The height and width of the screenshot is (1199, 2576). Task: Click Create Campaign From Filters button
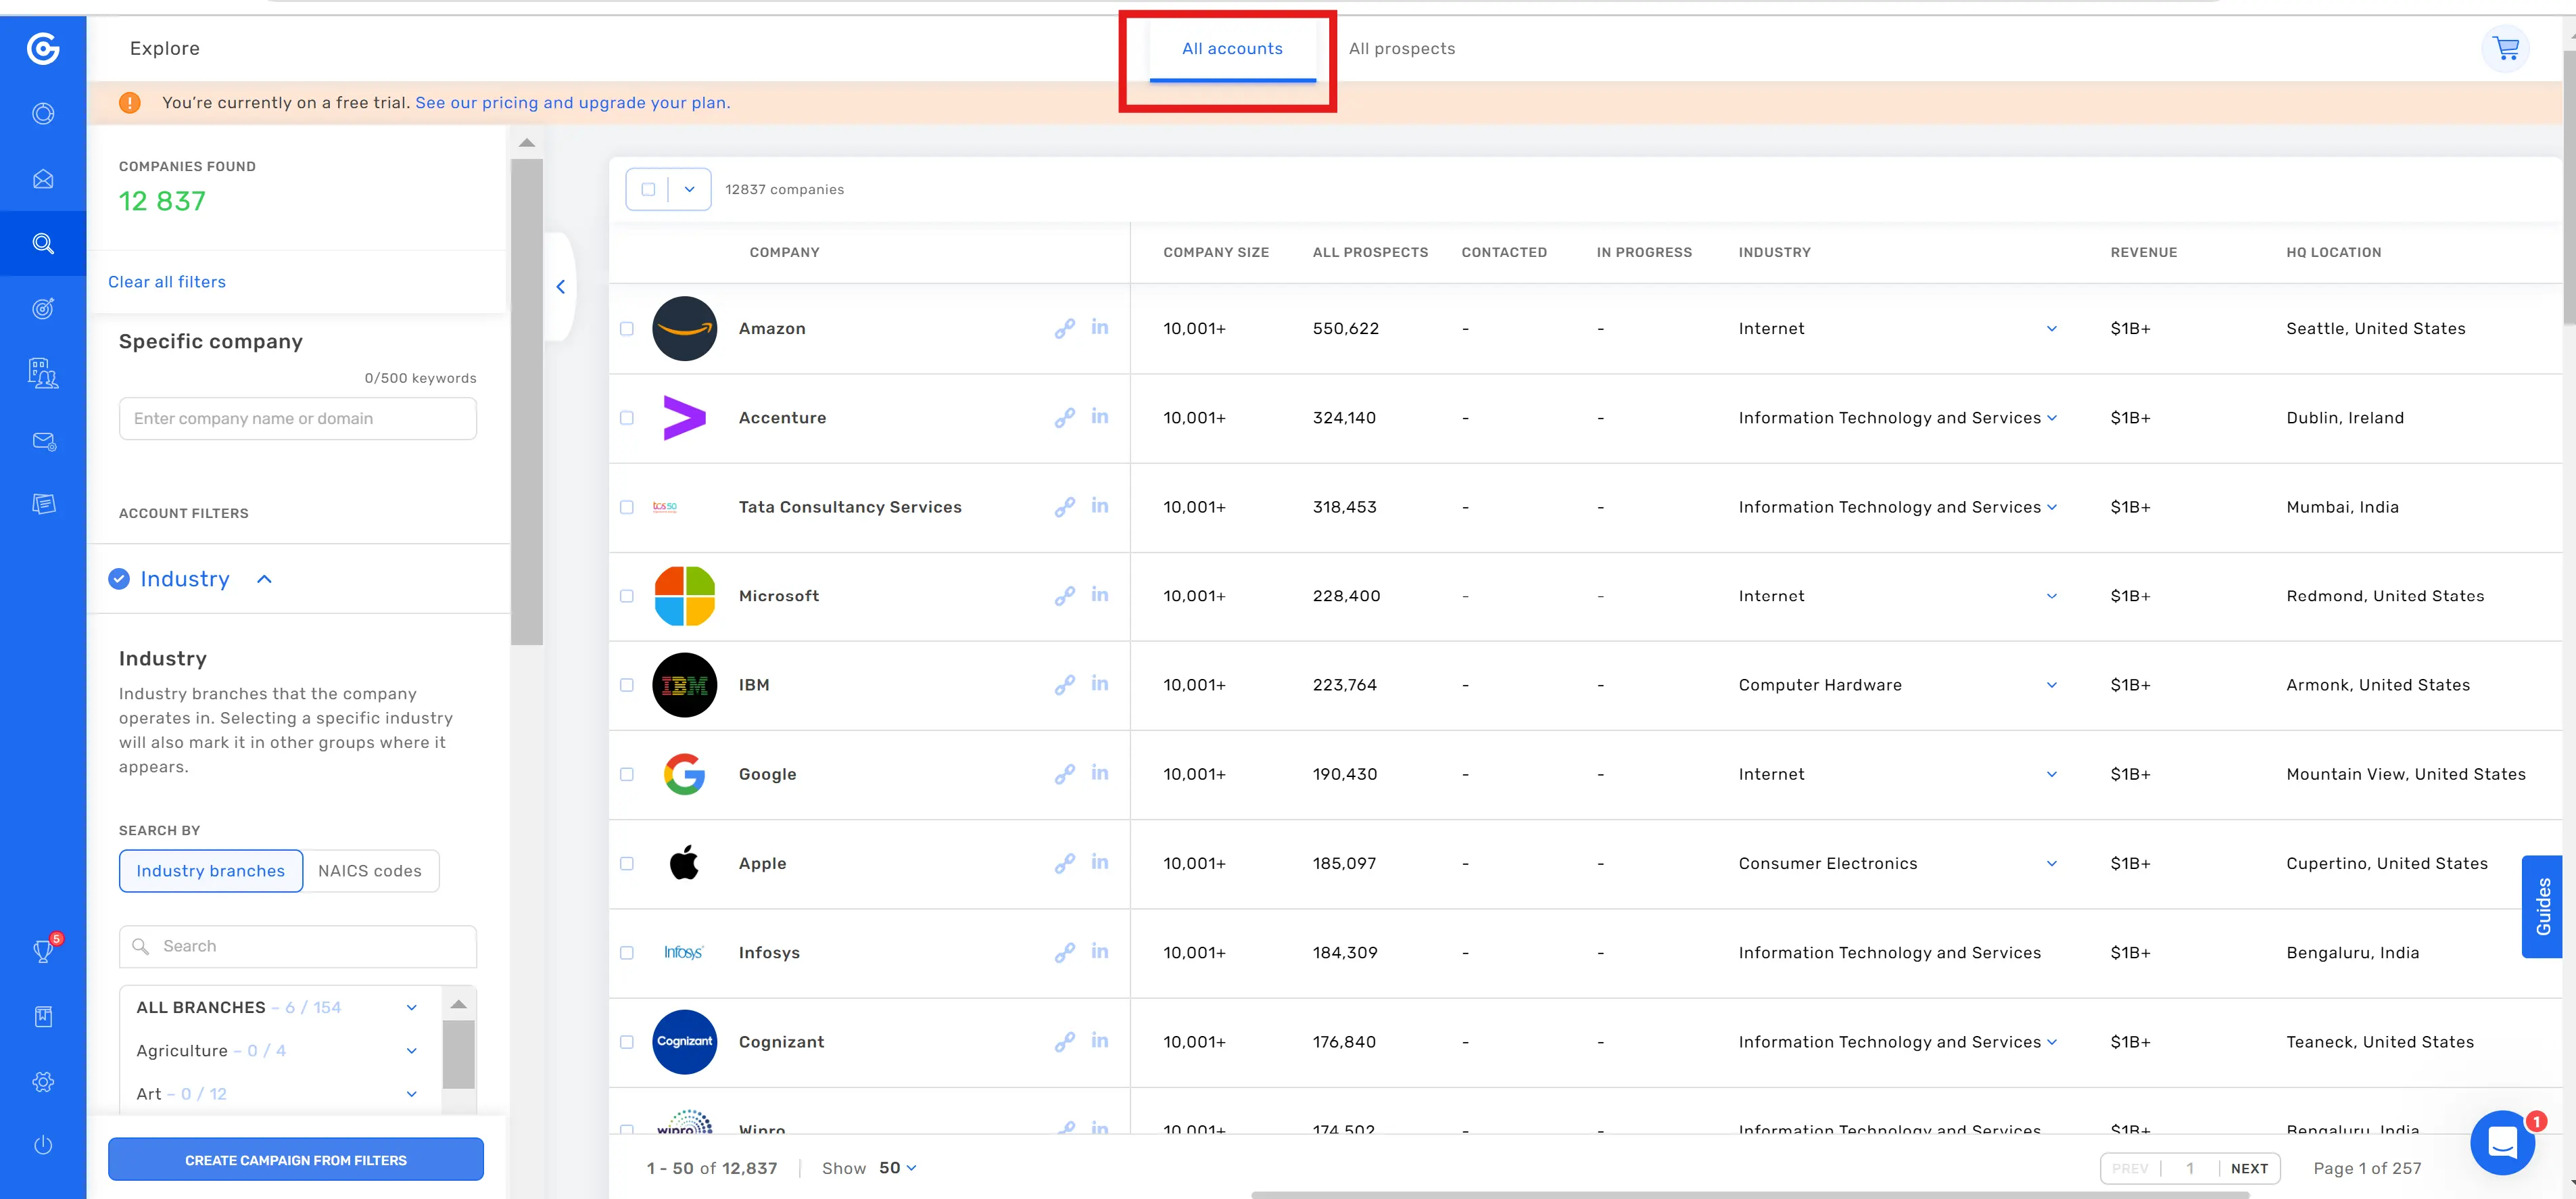[295, 1160]
